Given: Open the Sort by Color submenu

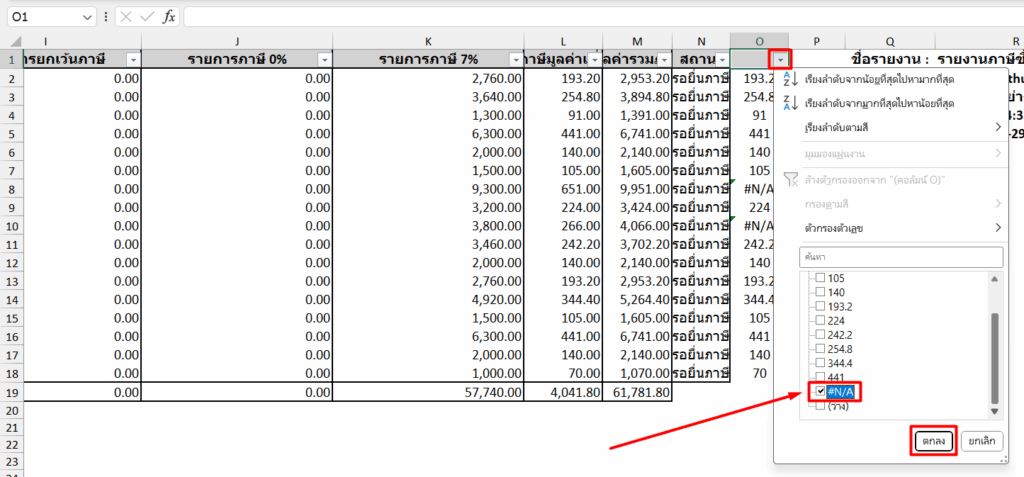Looking at the screenshot, I should 902,128.
